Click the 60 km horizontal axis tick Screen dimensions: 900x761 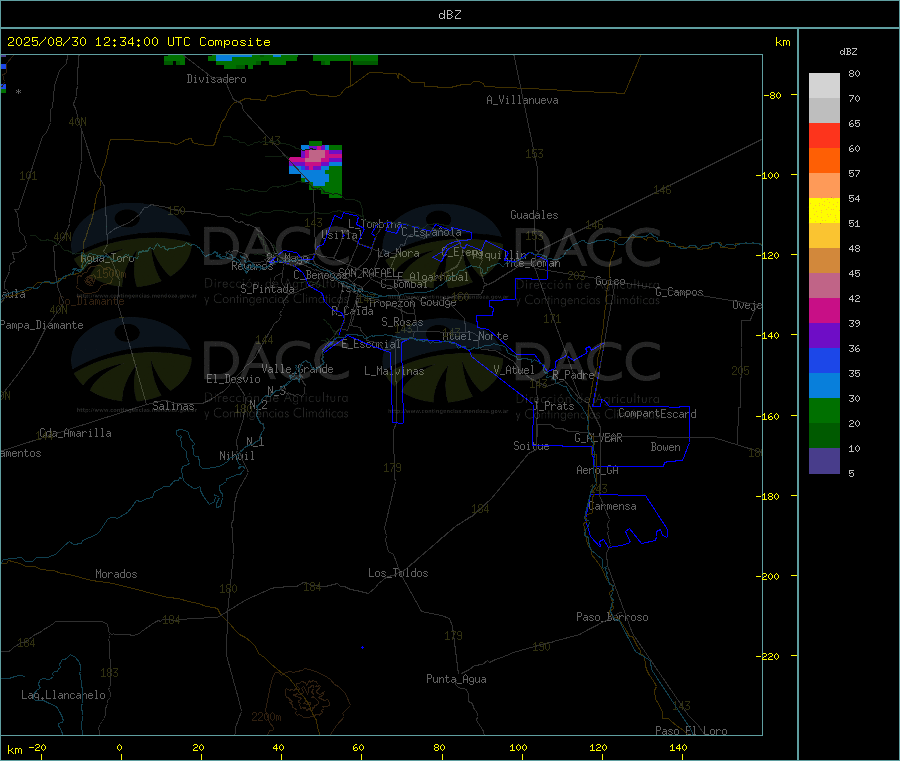tap(358, 747)
